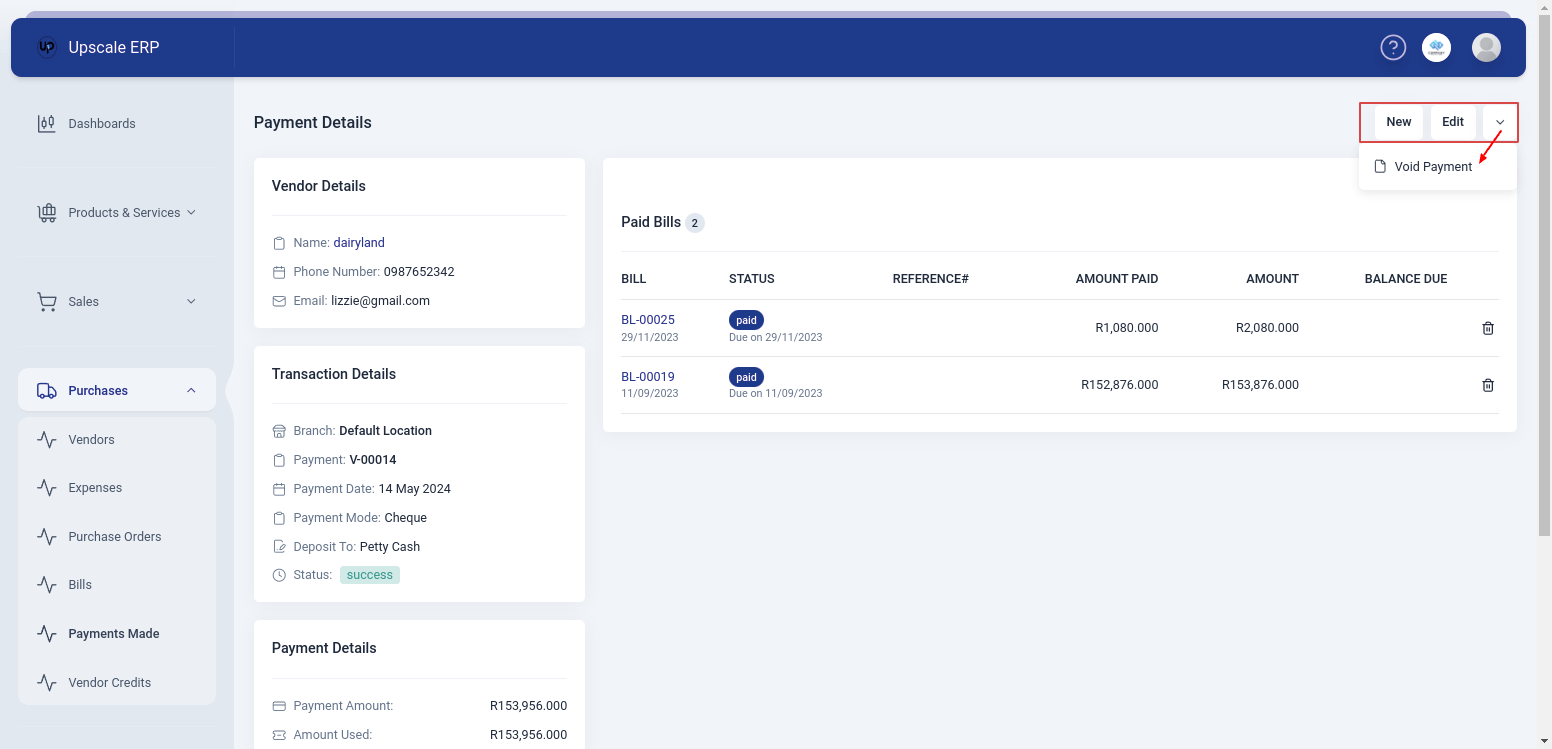Screen dimensions: 1552x749
Task: Click the New button
Action: click(x=1398, y=122)
